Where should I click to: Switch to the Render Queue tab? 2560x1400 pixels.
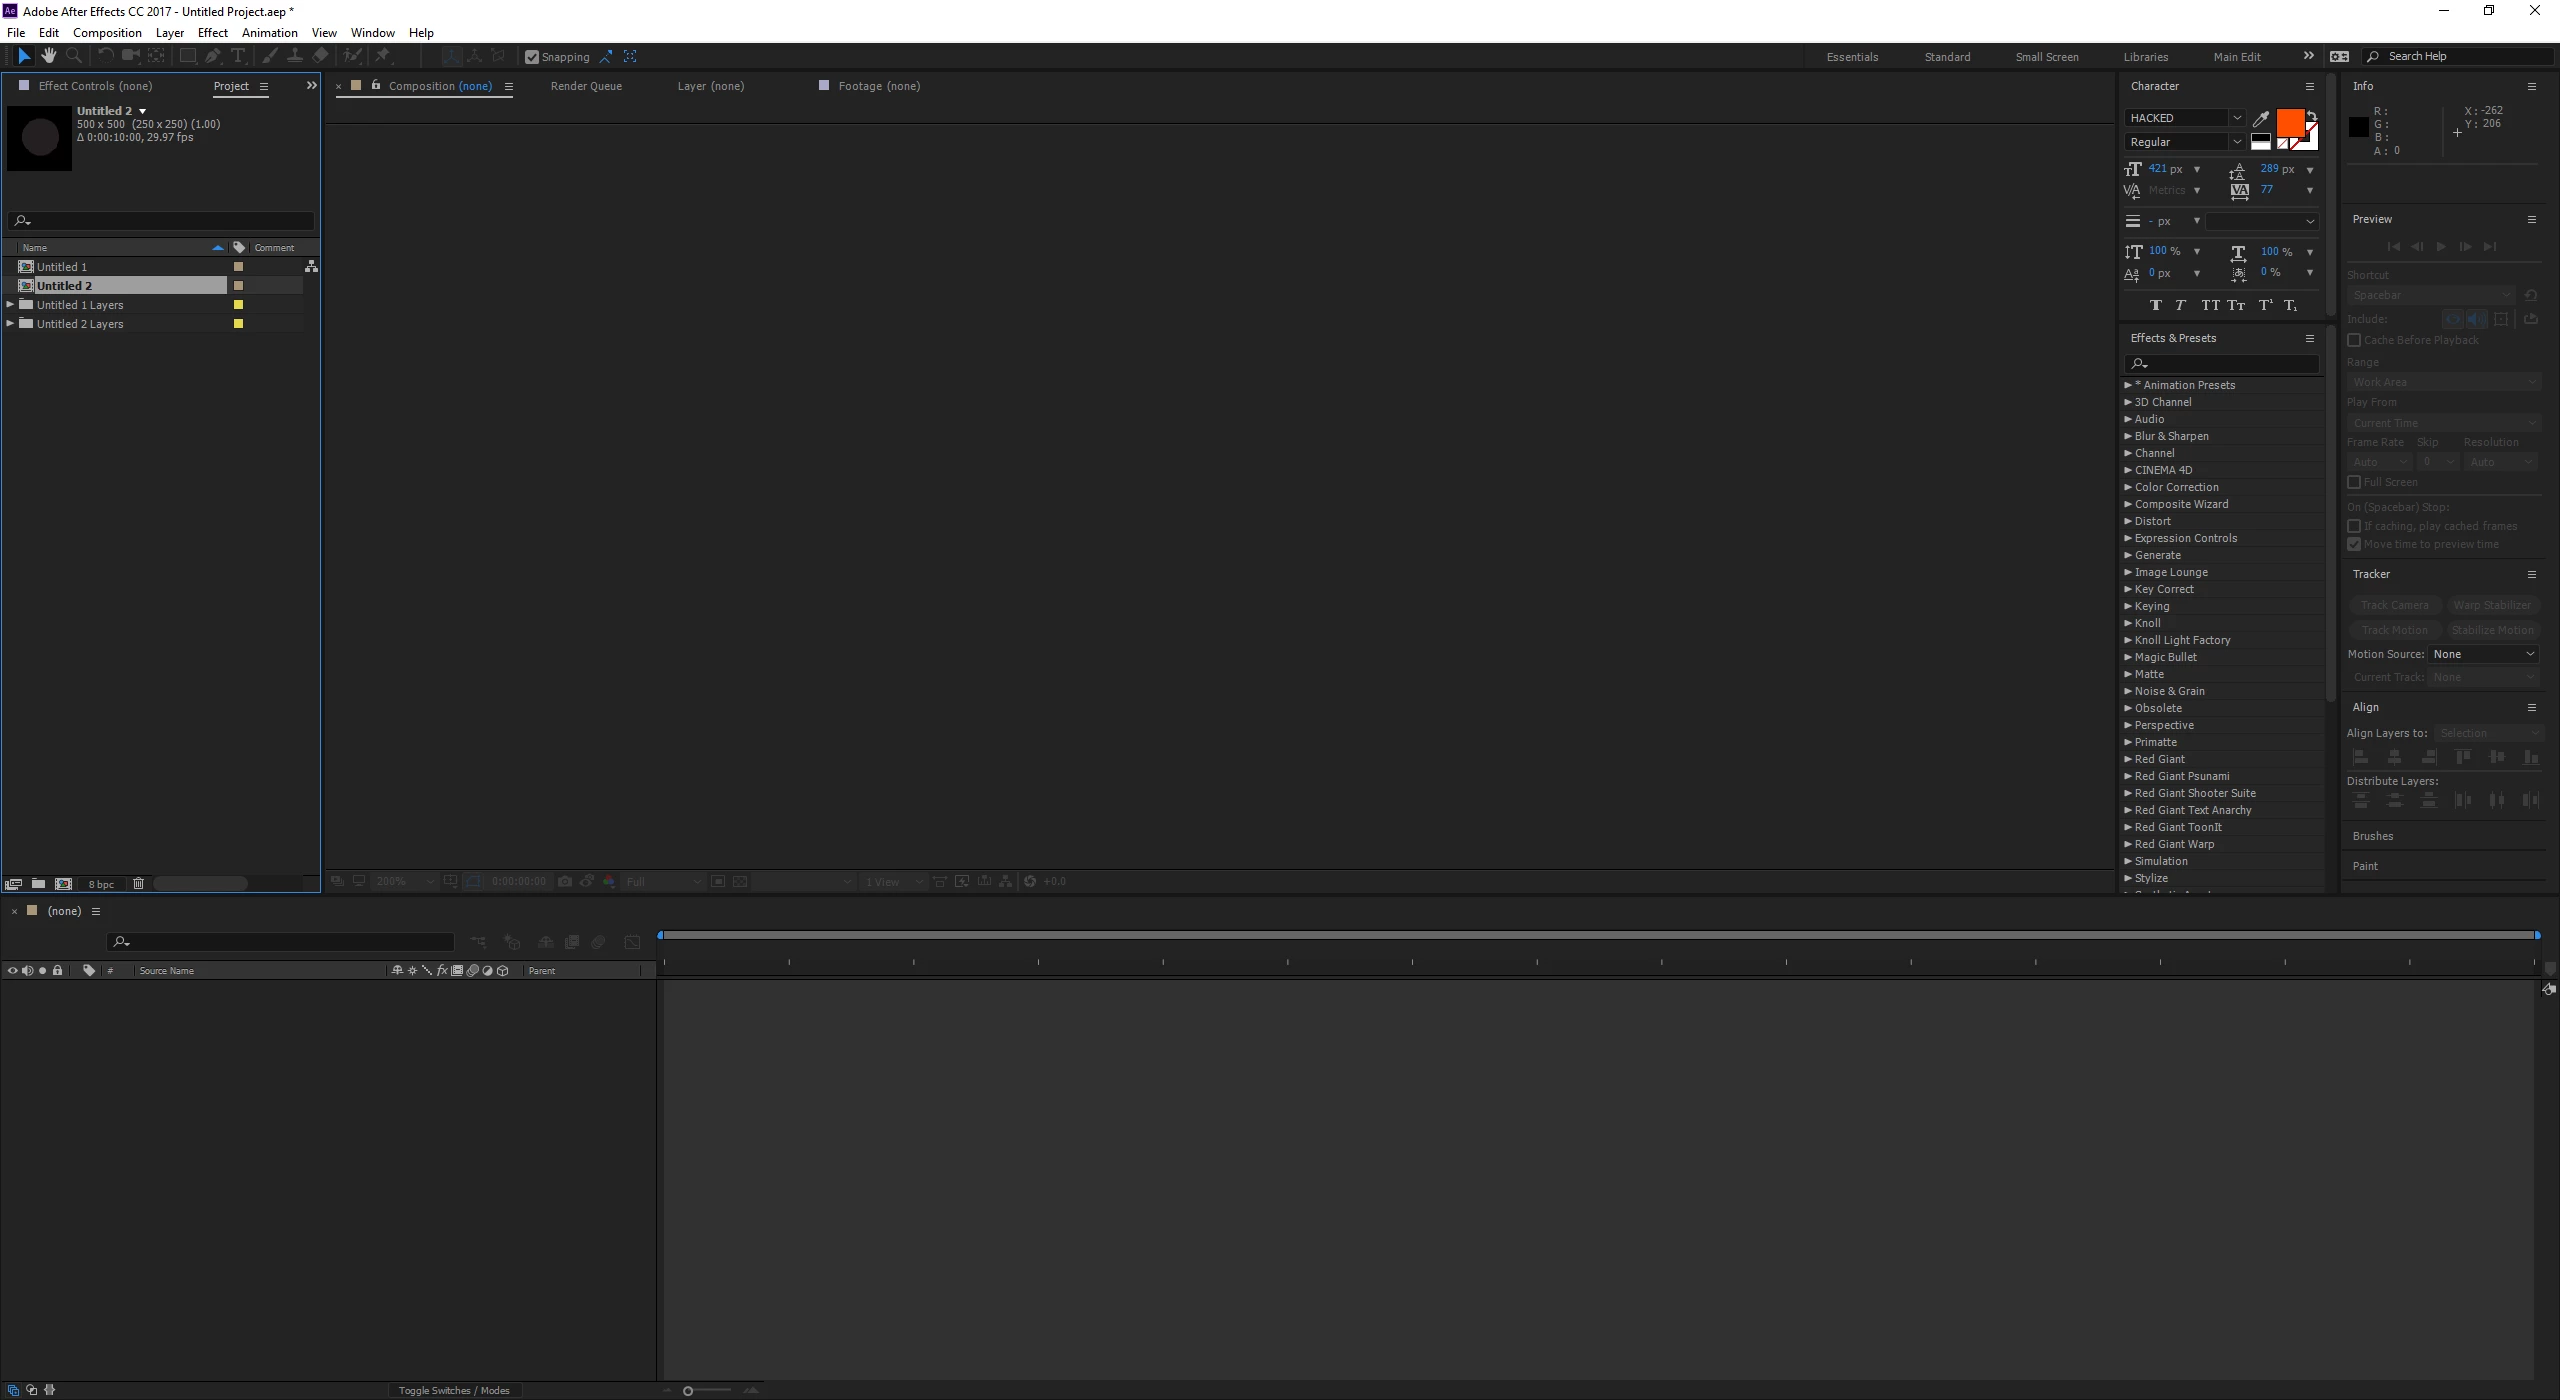(586, 86)
